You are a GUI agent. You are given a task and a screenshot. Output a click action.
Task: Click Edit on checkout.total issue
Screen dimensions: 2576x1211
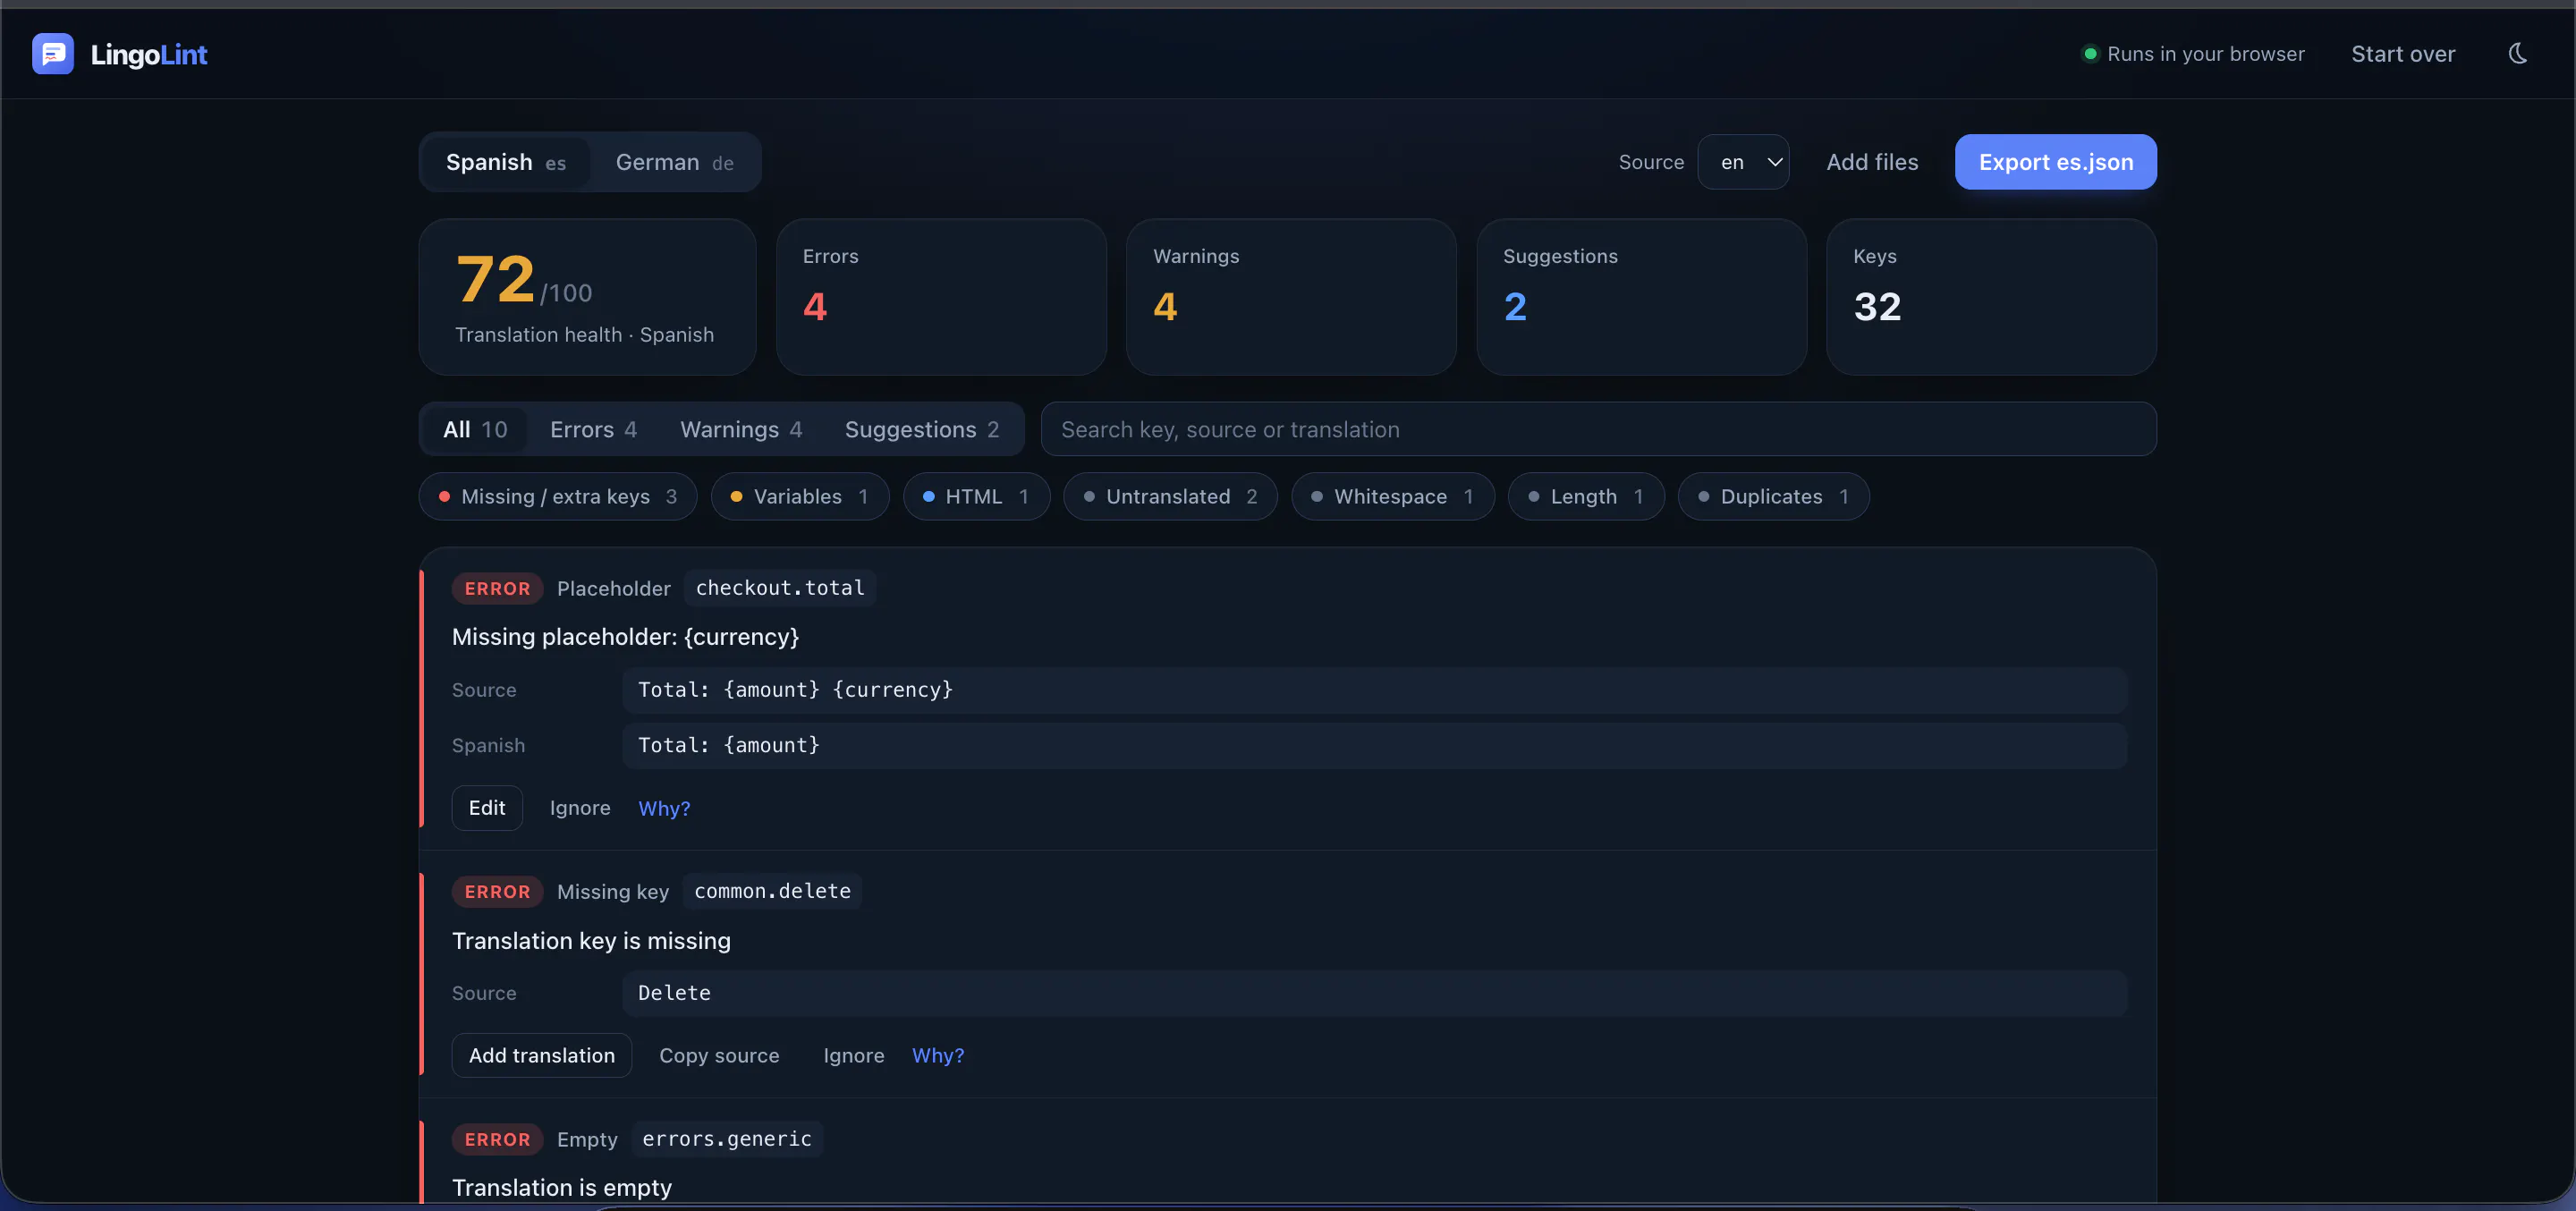tap(487, 808)
